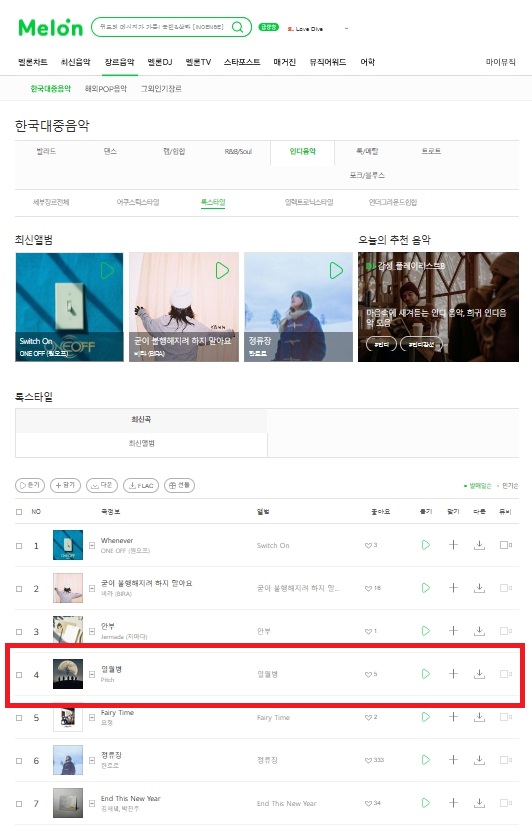View song info icon for track 3
This screenshot has height=831, width=532.
click(x=92, y=631)
